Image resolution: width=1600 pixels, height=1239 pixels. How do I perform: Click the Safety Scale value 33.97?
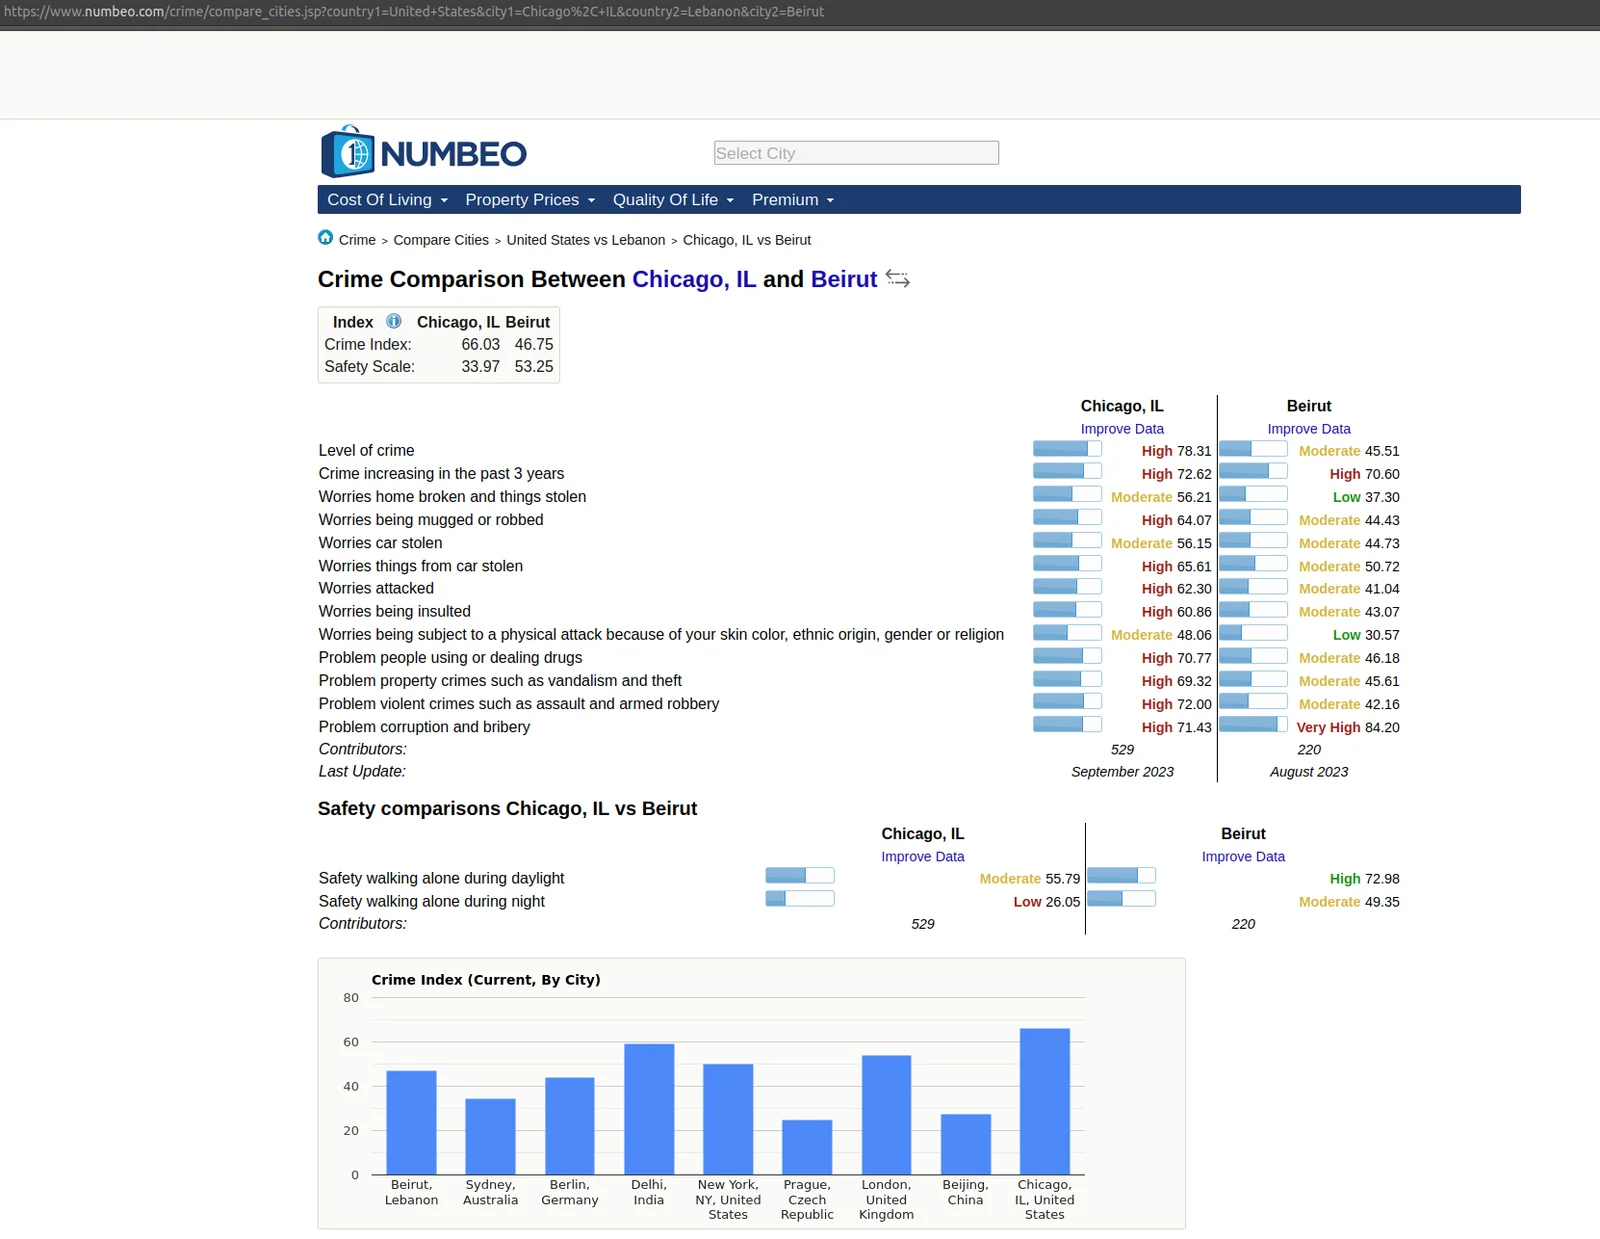coord(481,367)
